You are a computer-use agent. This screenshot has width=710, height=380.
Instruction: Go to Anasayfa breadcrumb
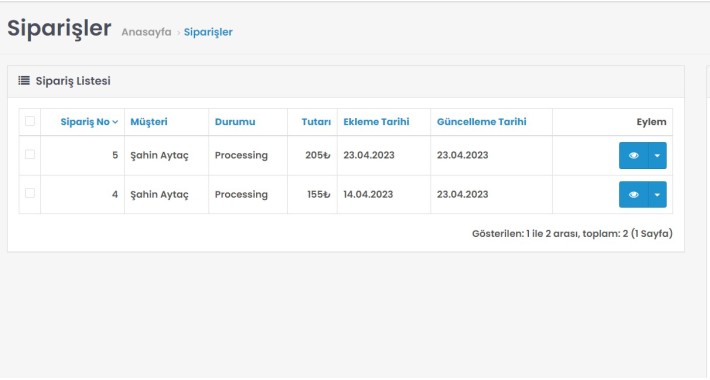[146, 32]
